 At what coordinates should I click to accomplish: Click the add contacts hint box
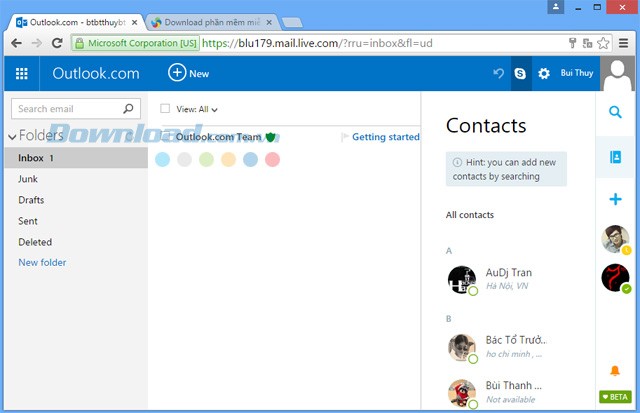[x=506, y=169]
